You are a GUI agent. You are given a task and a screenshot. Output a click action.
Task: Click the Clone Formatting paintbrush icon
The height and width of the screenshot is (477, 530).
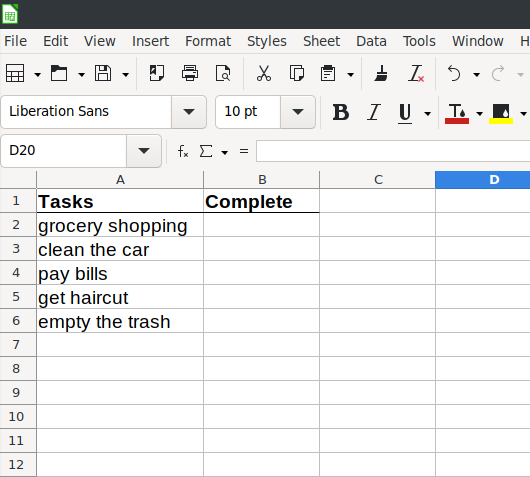click(381, 73)
